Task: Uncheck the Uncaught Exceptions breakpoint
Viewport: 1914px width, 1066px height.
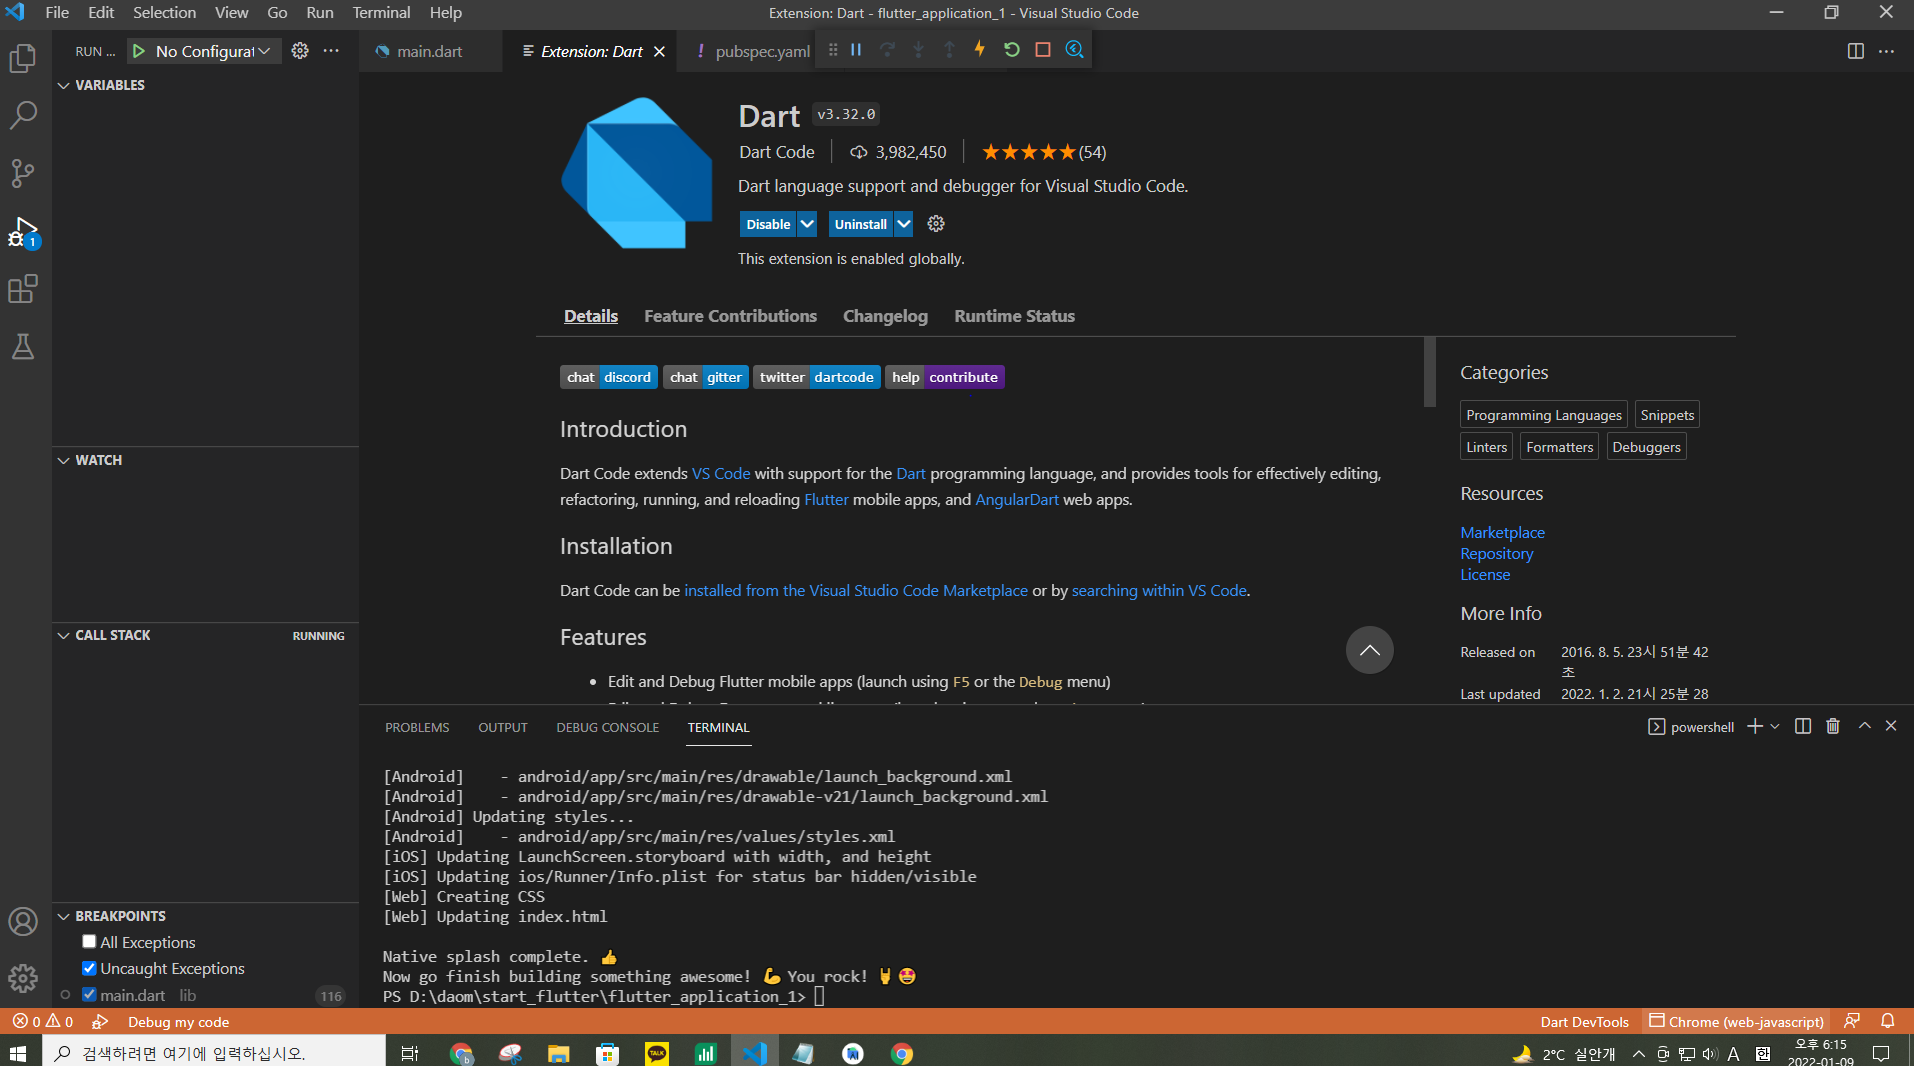Action: pos(89,968)
